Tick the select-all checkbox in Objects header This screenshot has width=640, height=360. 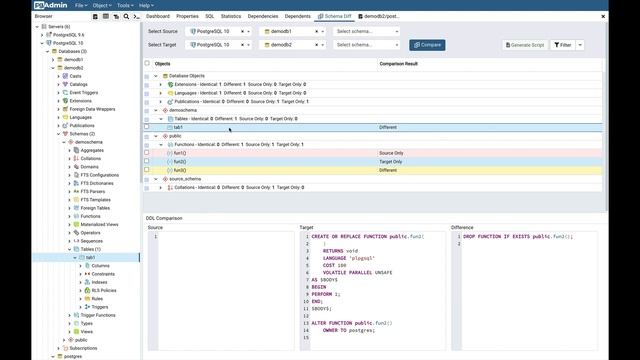pyautogui.click(x=147, y=63)
